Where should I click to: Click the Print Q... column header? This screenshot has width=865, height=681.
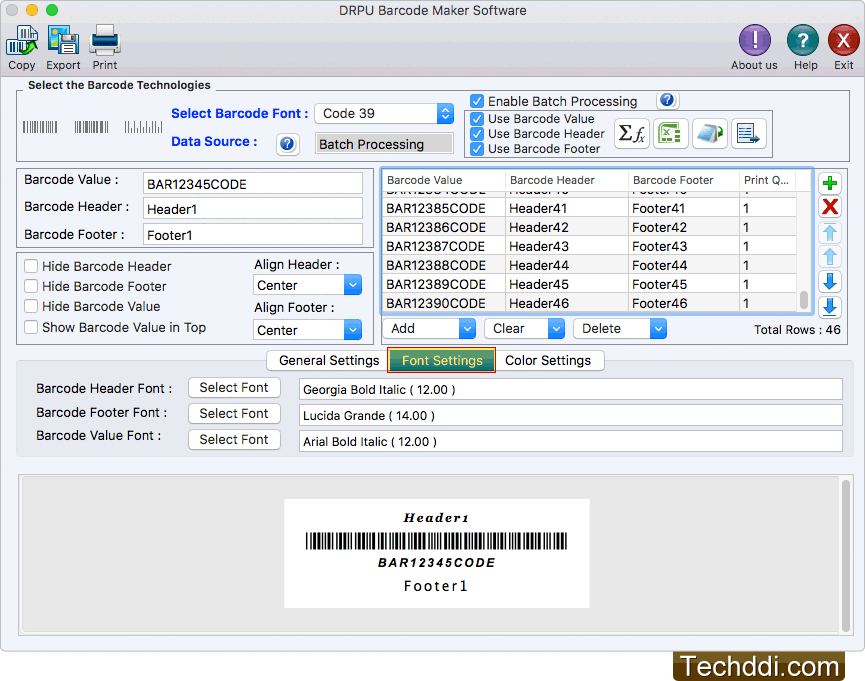[766, 180]
